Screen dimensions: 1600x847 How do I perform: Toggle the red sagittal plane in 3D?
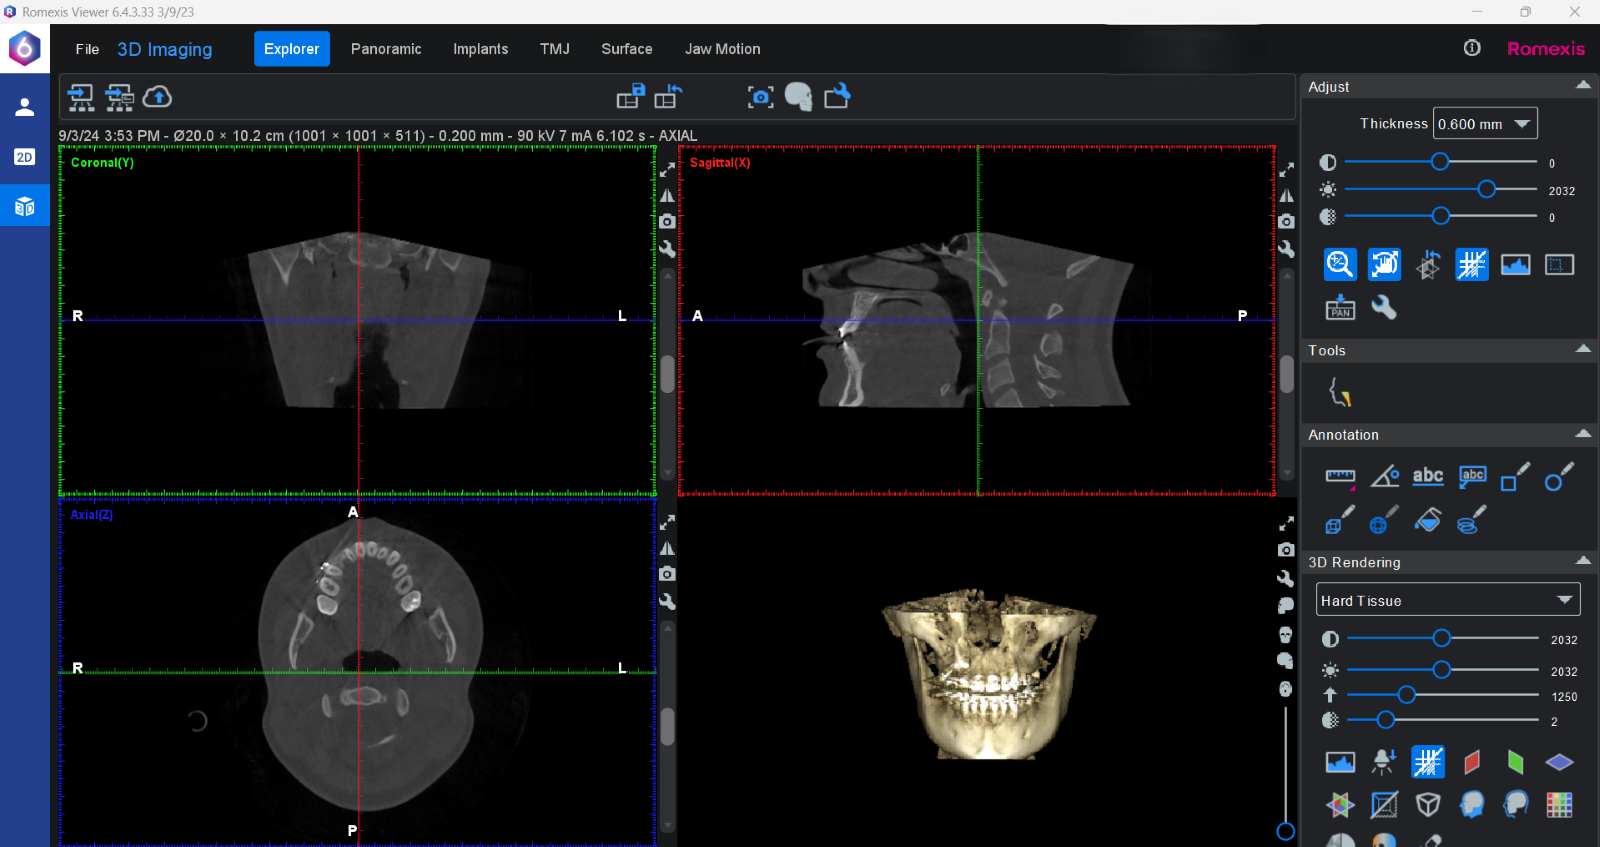pyautogui.click(x=1471, y=763)
